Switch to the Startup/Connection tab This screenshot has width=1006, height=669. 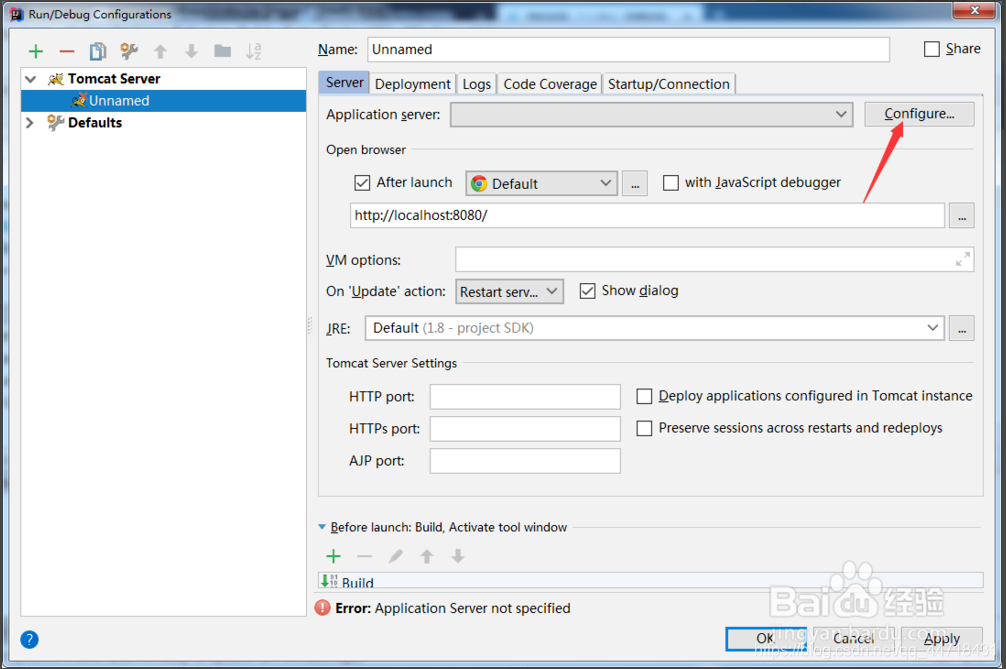(669, 84)
